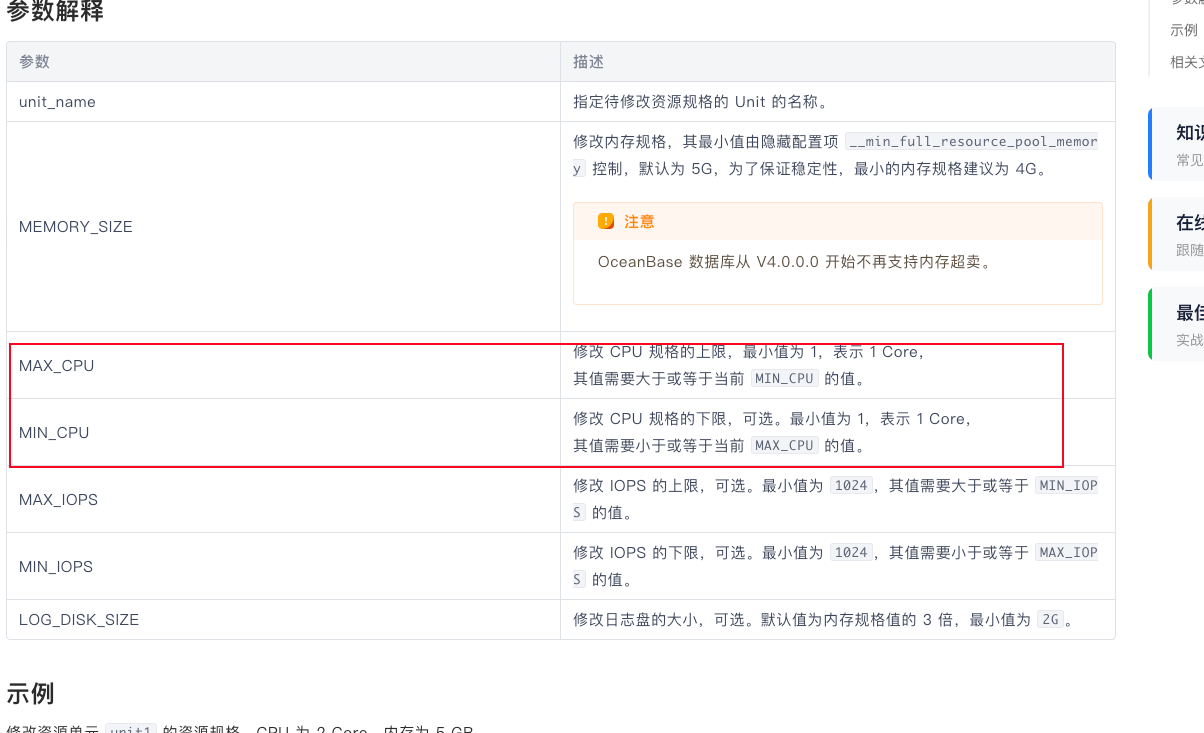Click the 示例 section heading

[30, 693]
